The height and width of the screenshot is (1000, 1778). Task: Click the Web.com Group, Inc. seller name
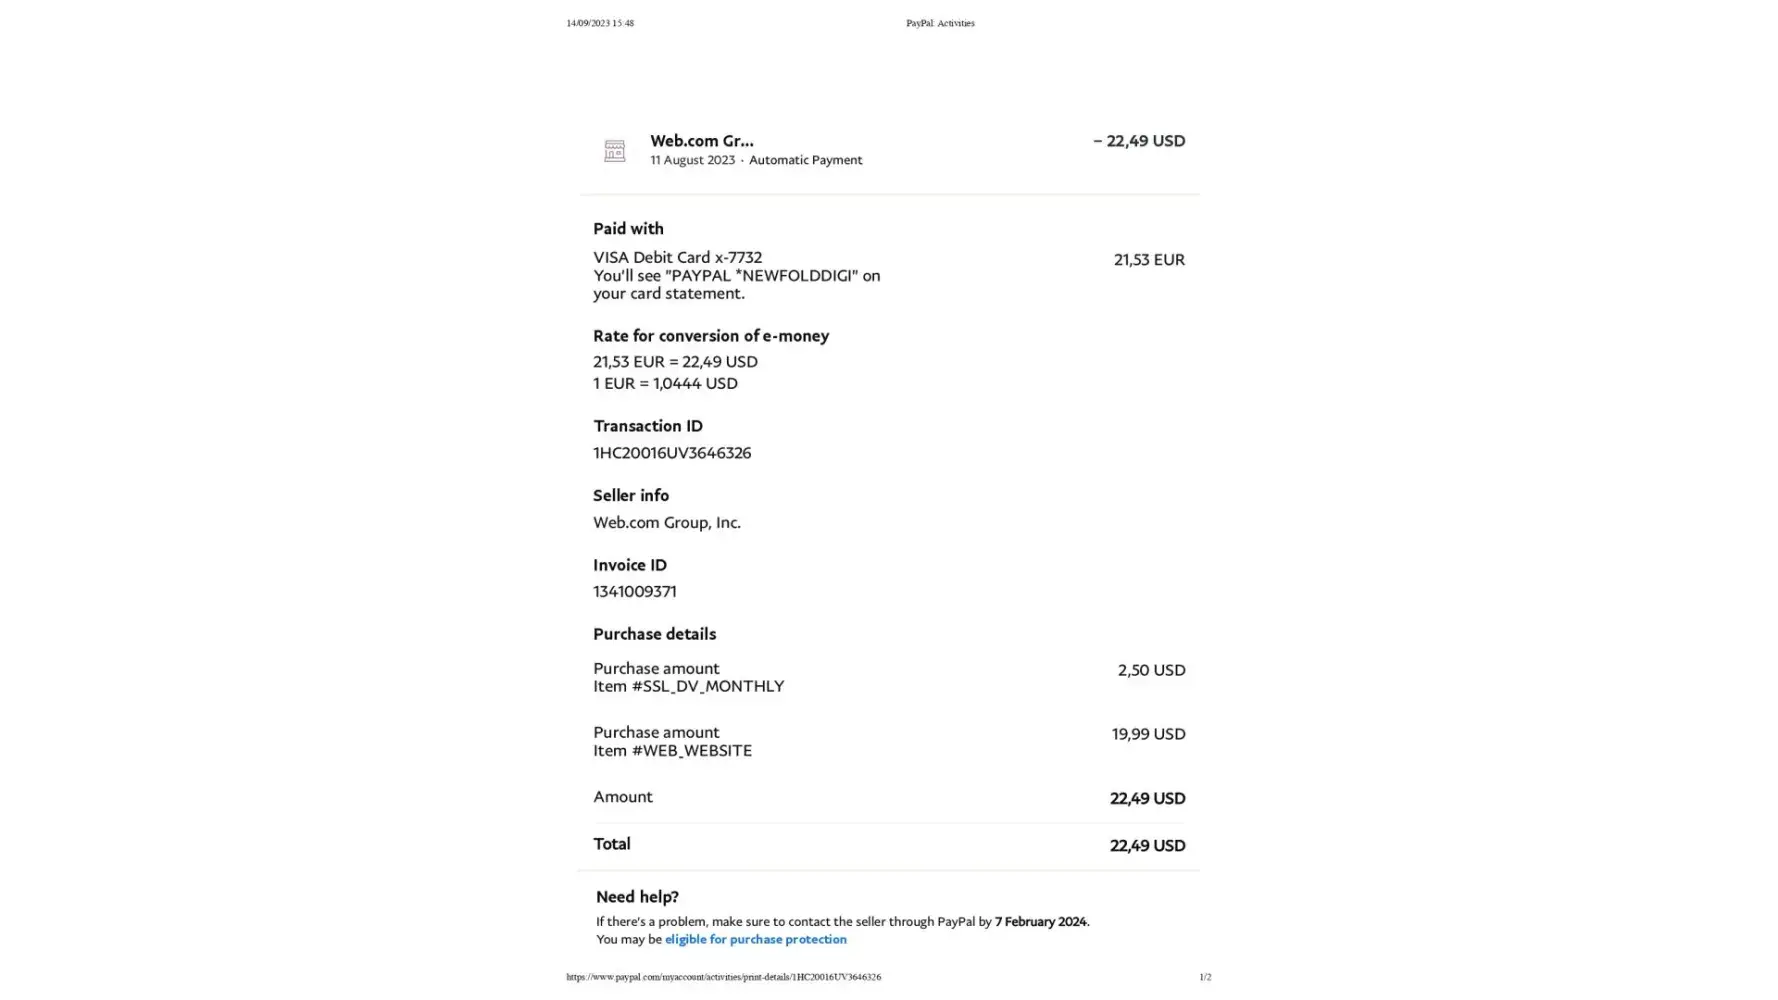click(666, 523)
